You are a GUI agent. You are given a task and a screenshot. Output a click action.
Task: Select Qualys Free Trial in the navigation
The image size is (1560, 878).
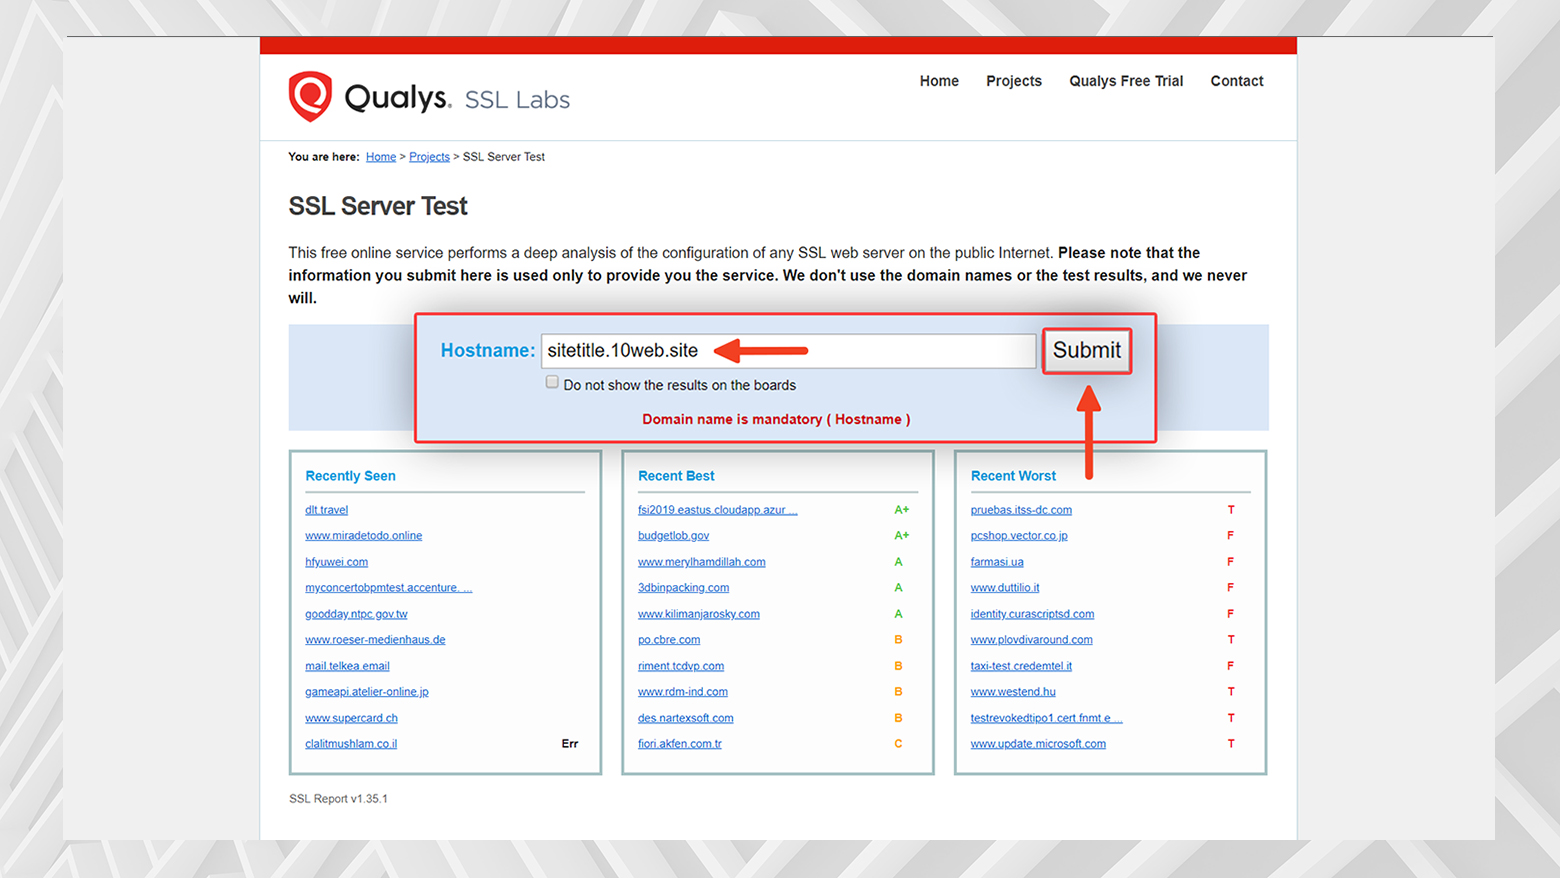(x=1125, y=81)
